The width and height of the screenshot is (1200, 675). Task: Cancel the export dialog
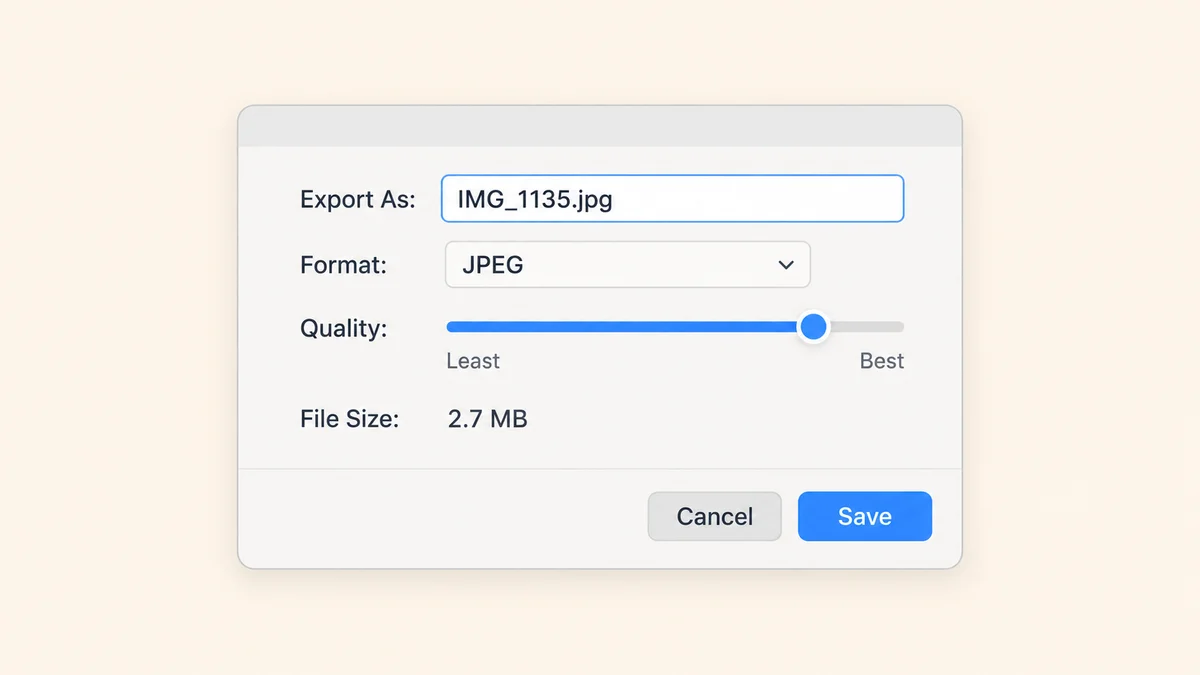[715, 516]
